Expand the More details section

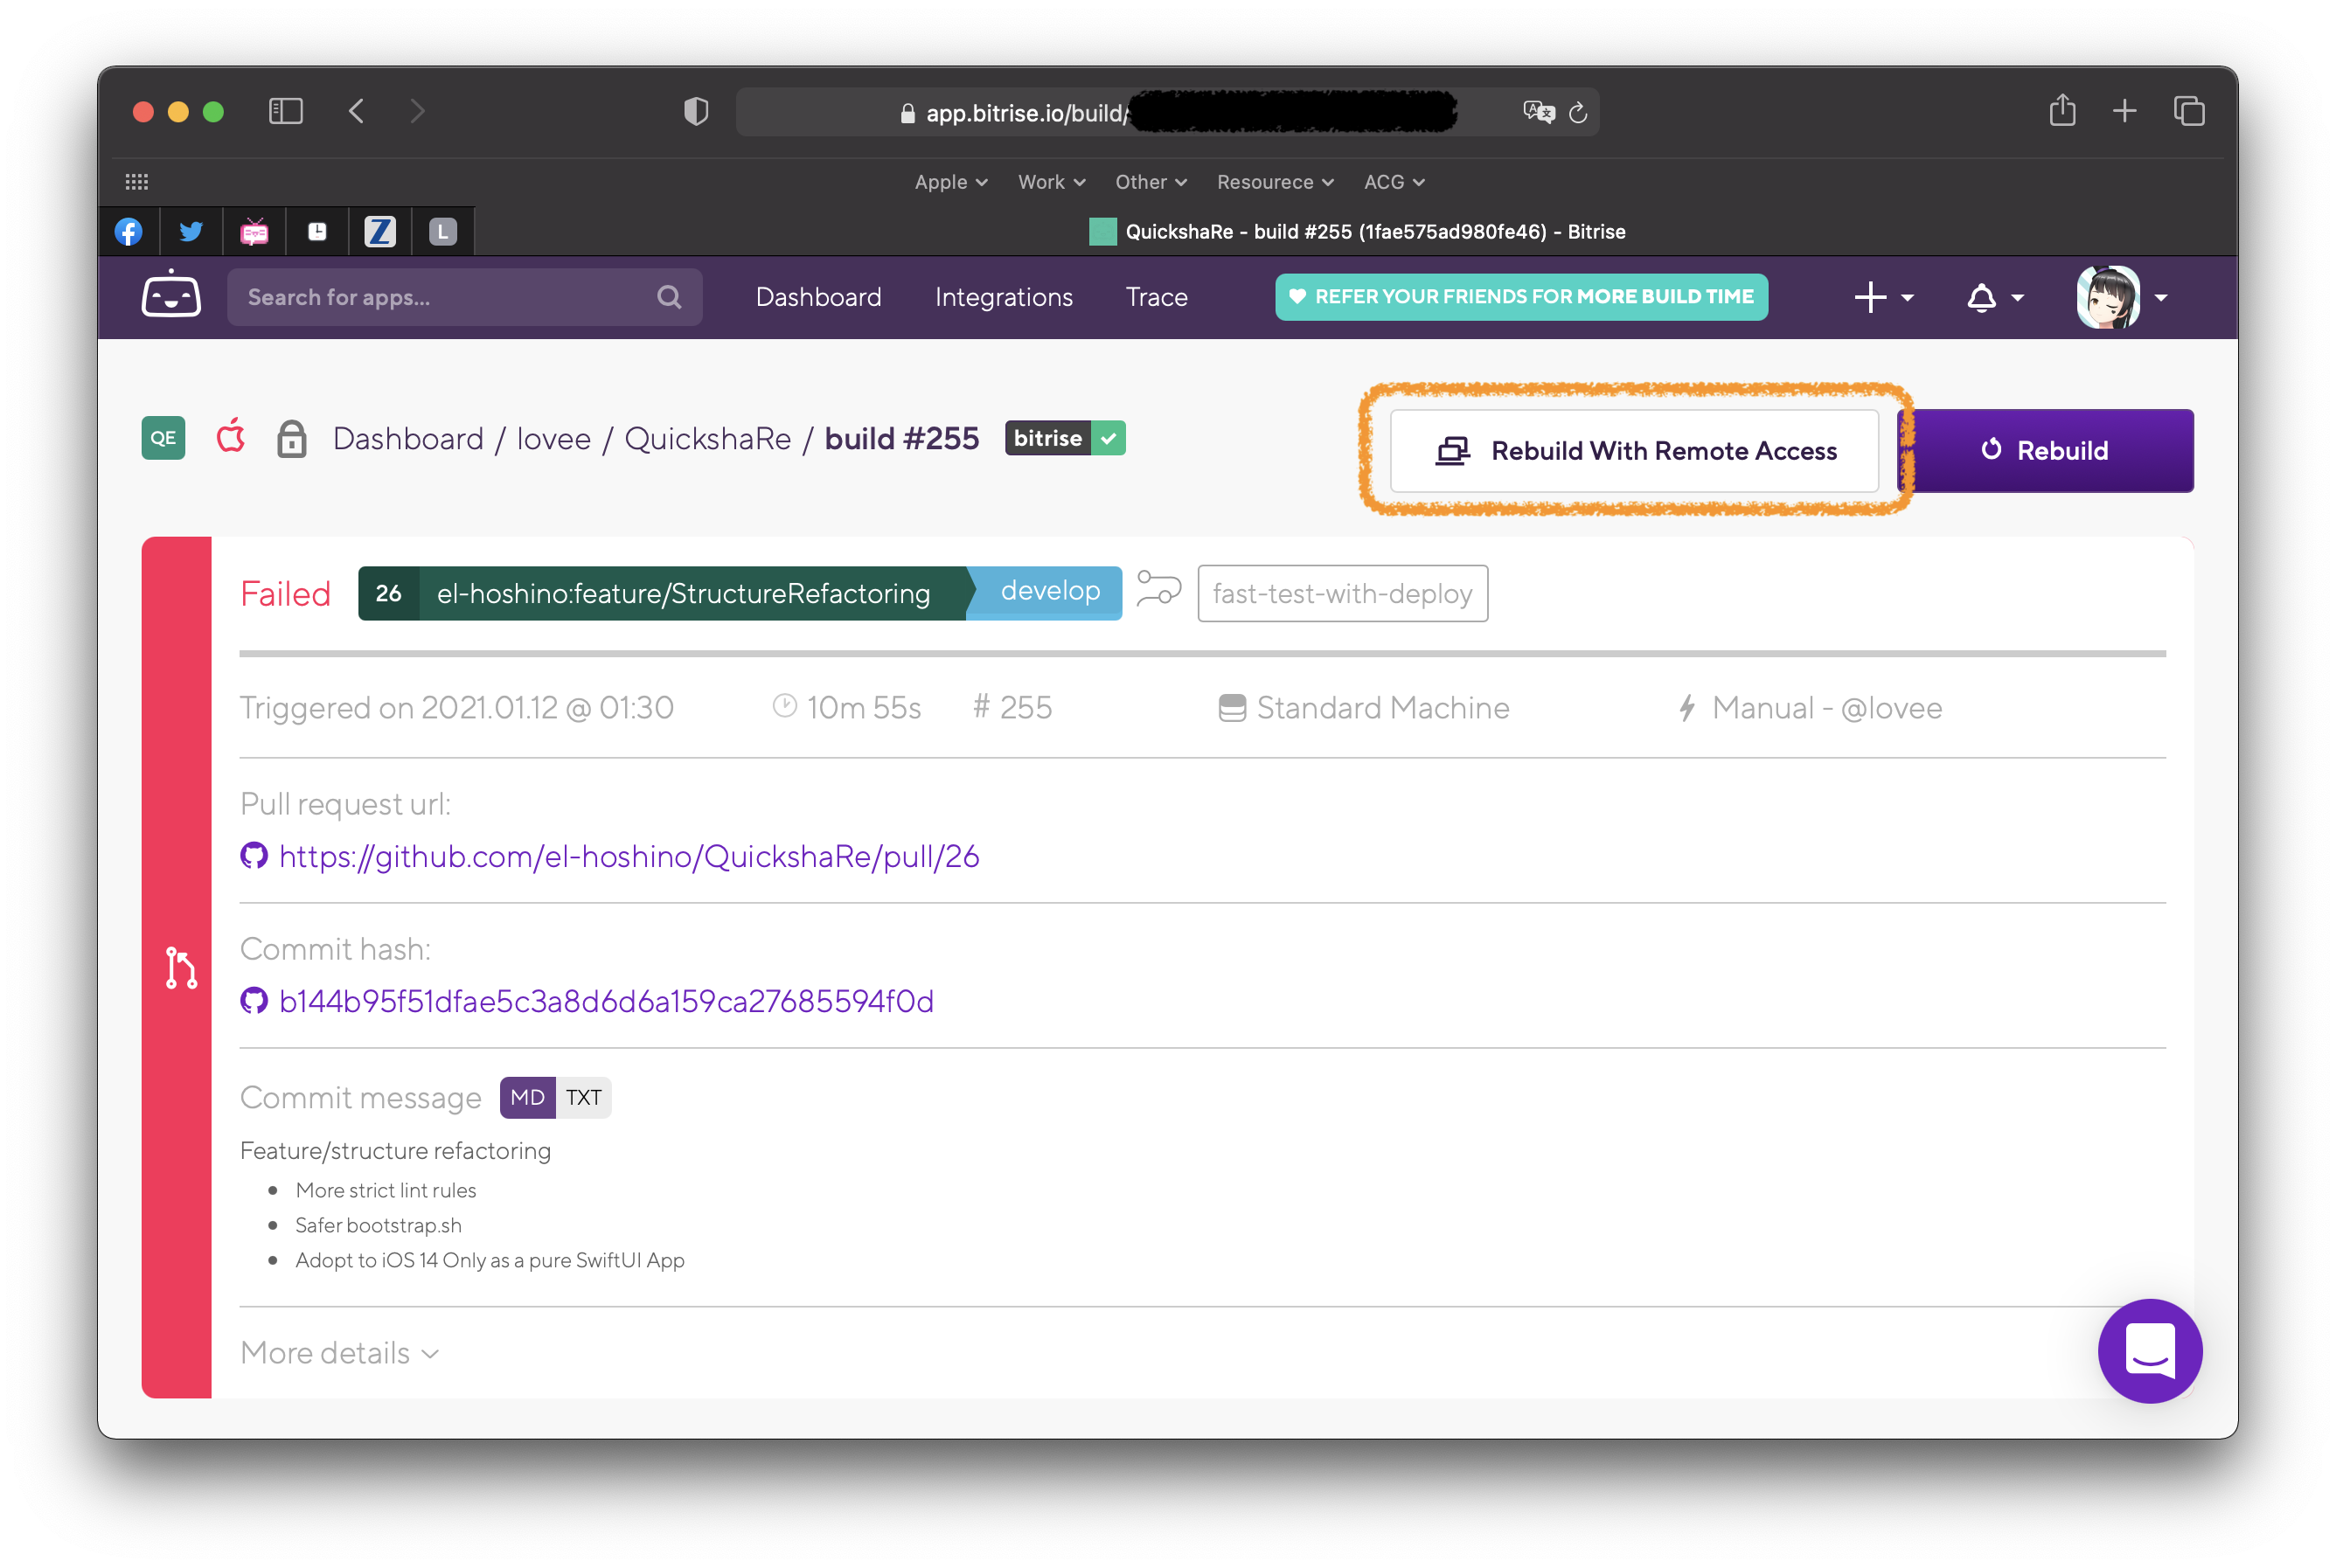tap(339, 1353)
